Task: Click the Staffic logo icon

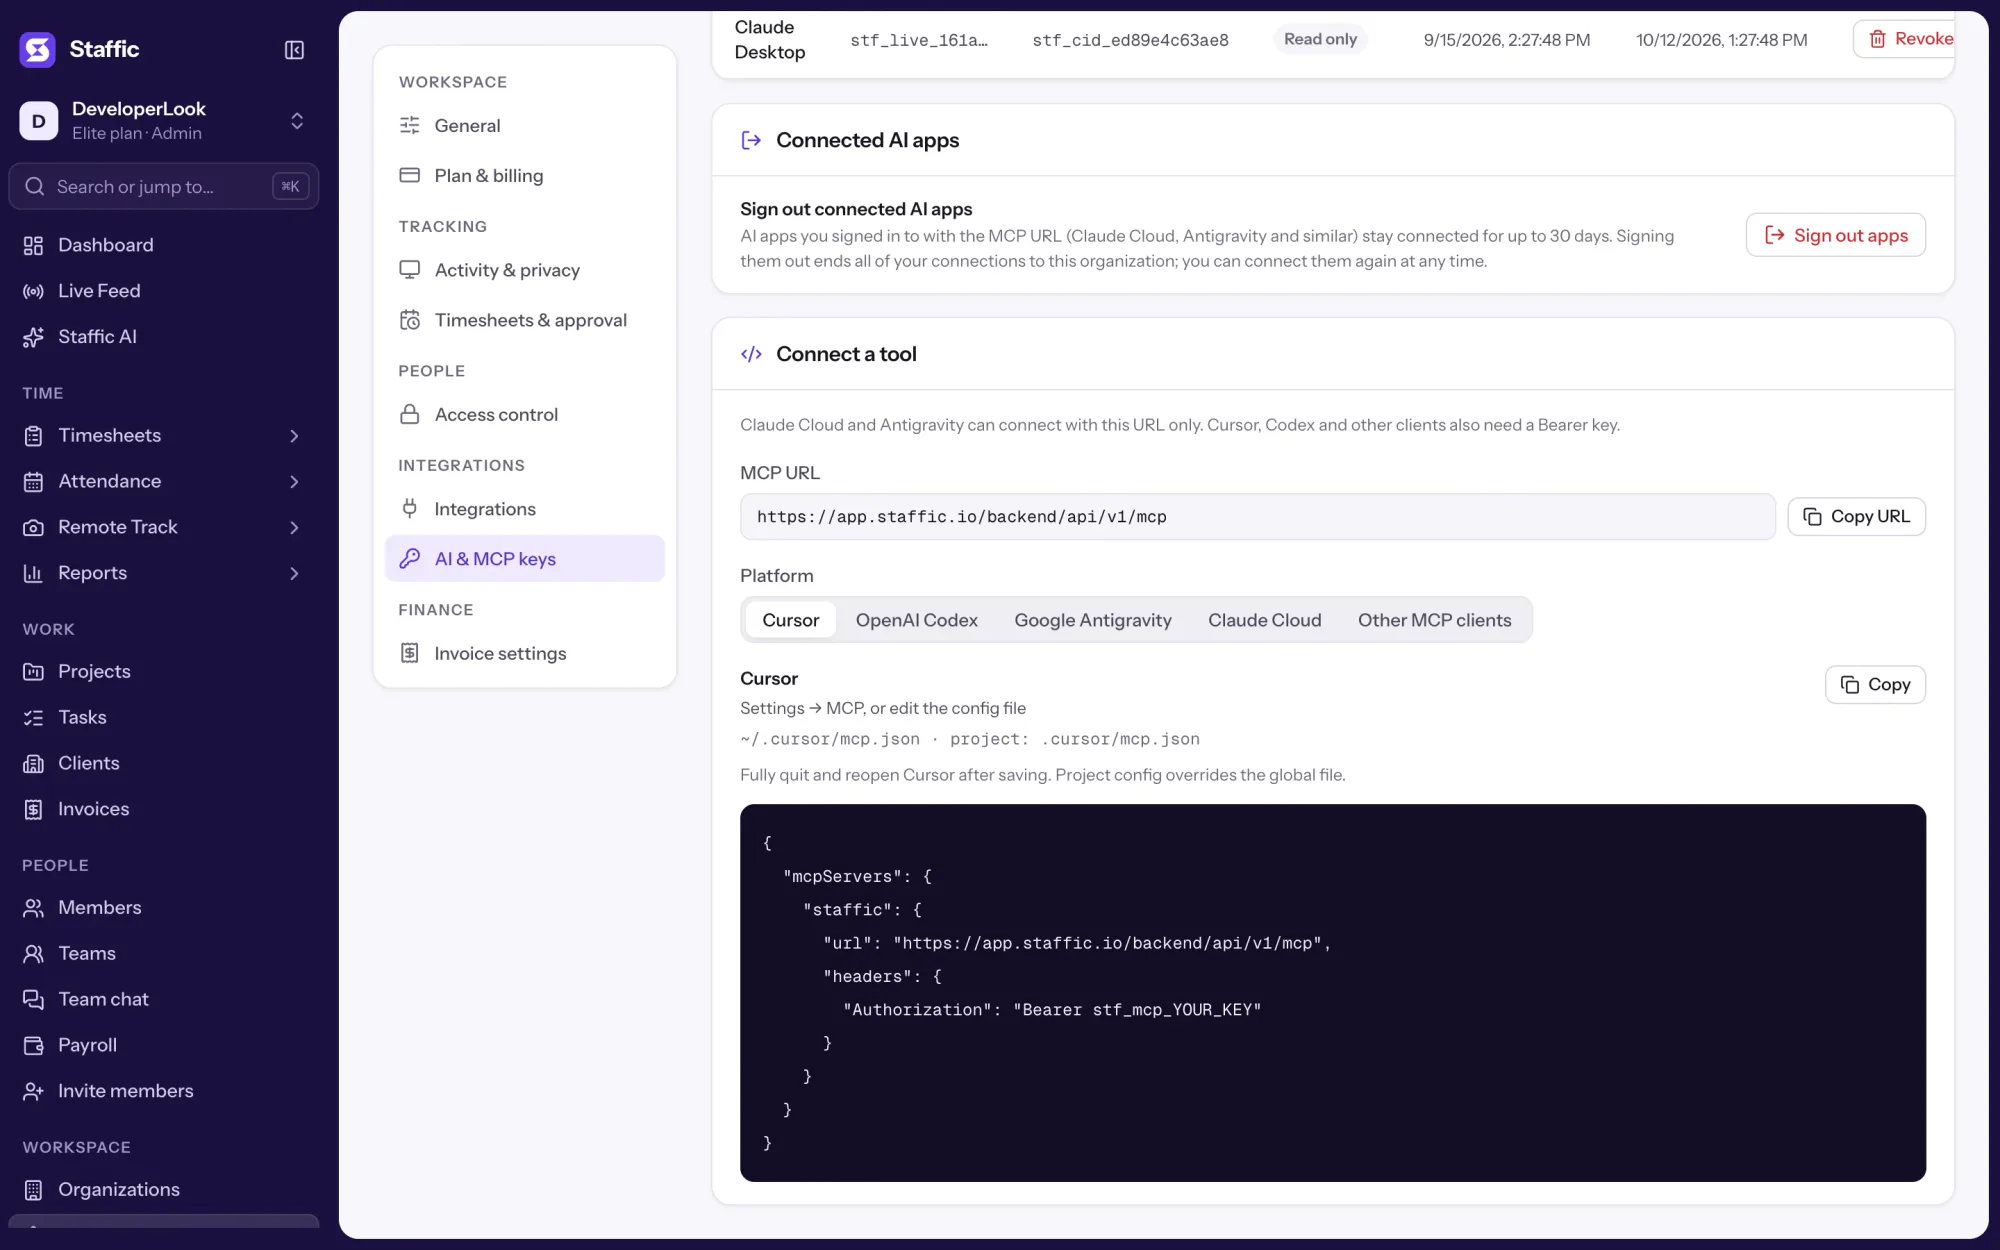Action: [x=38, y=49]
